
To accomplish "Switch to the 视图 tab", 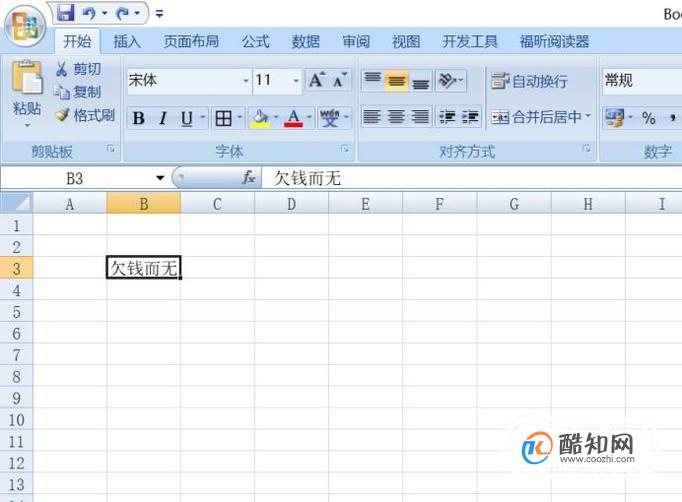I will coord(406,42).
